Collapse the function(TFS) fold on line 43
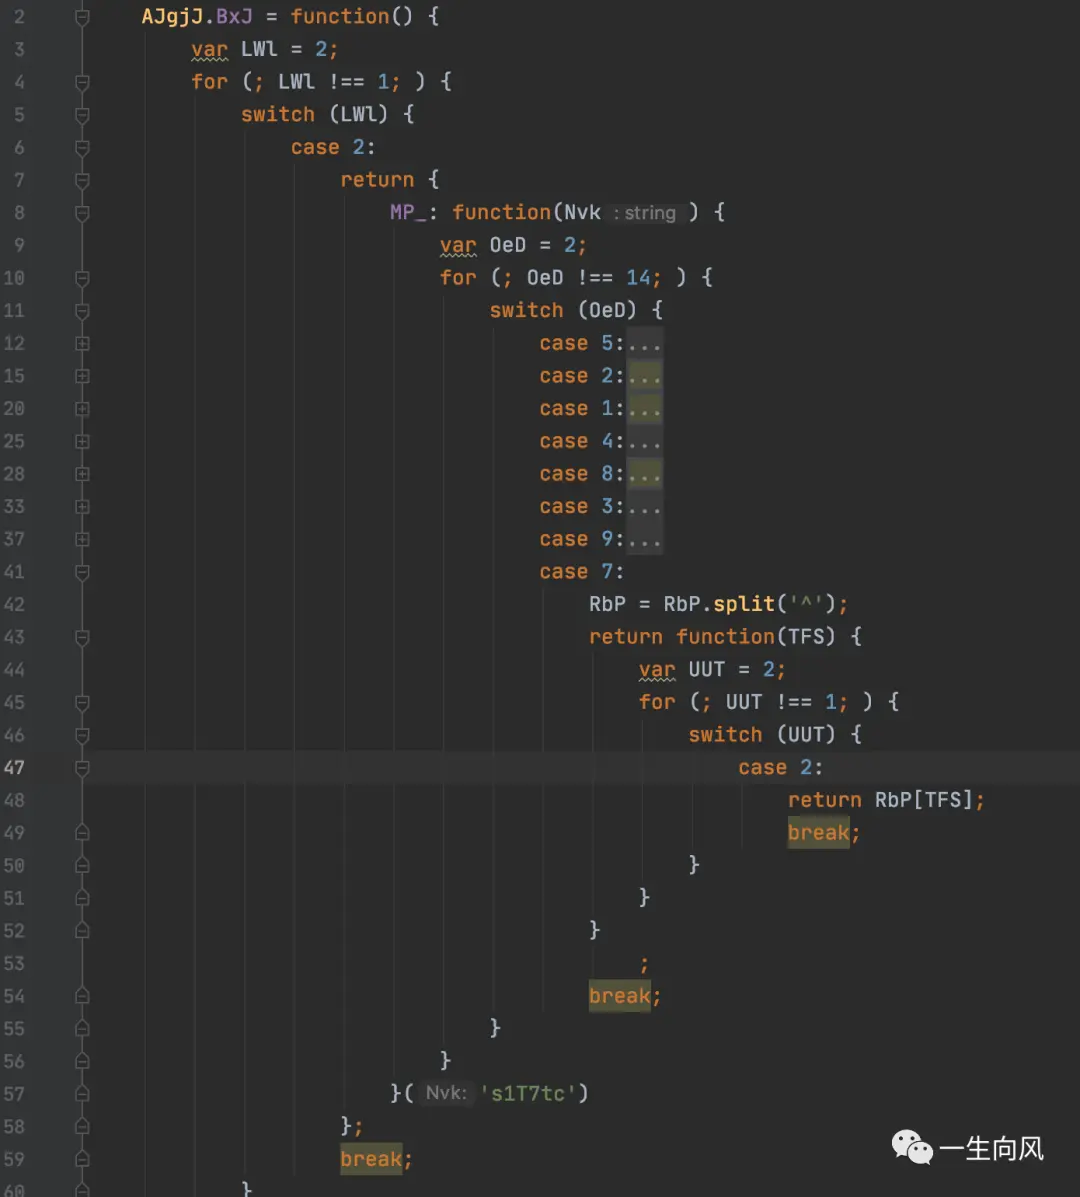Viewport: 1080px width, 1197px height. pos(82,637)
